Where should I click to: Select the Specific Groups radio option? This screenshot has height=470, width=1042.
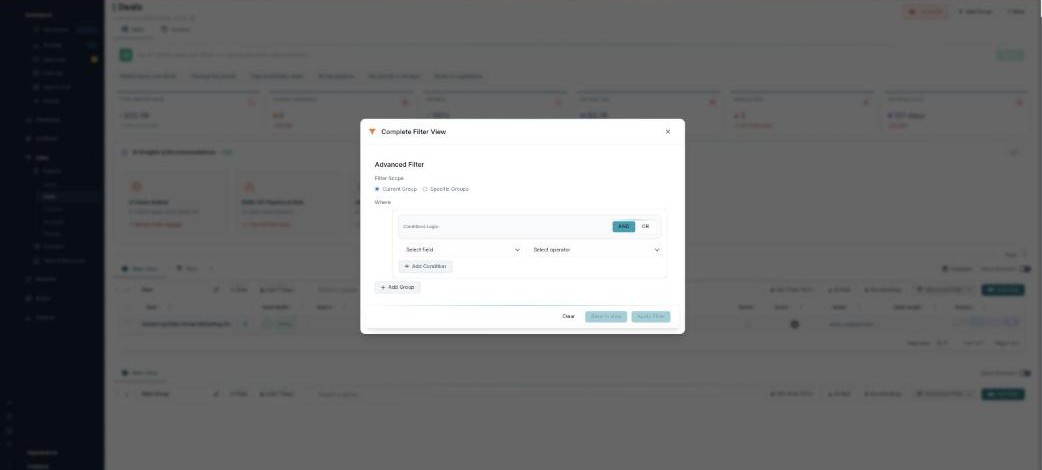pyautogui.click(x=425, y=189)
